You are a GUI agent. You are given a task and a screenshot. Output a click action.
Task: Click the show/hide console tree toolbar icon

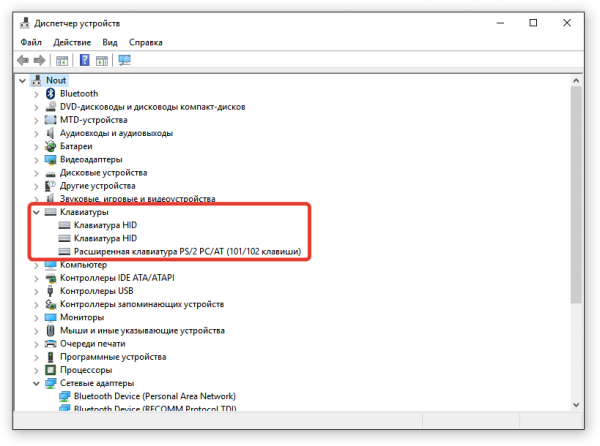(62, 60)
